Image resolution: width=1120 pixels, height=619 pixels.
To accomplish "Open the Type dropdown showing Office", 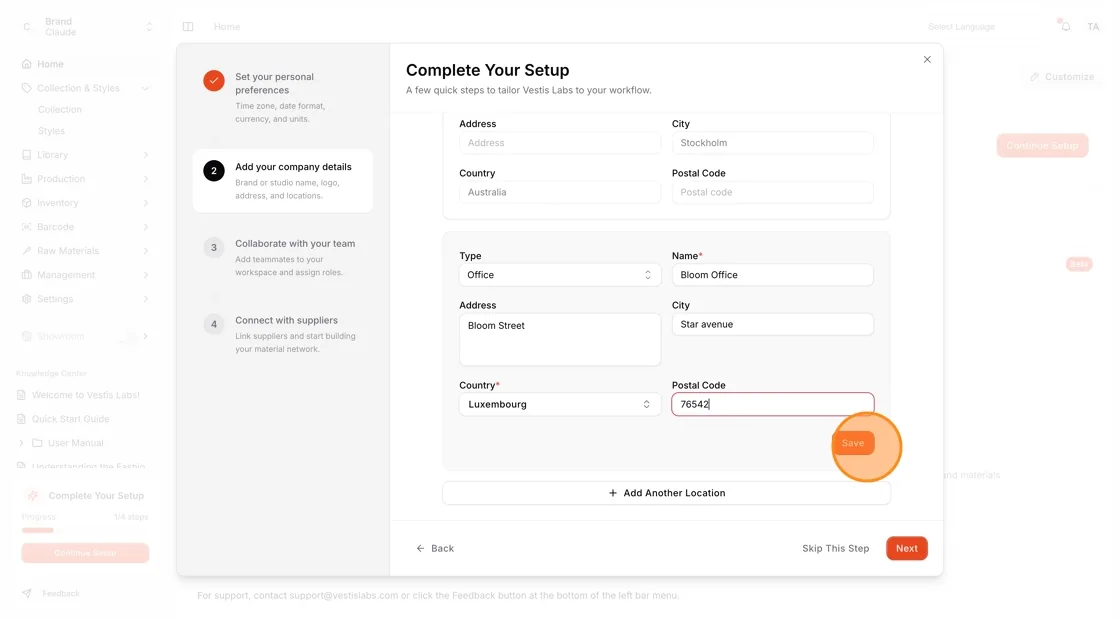I will [559, 275].
